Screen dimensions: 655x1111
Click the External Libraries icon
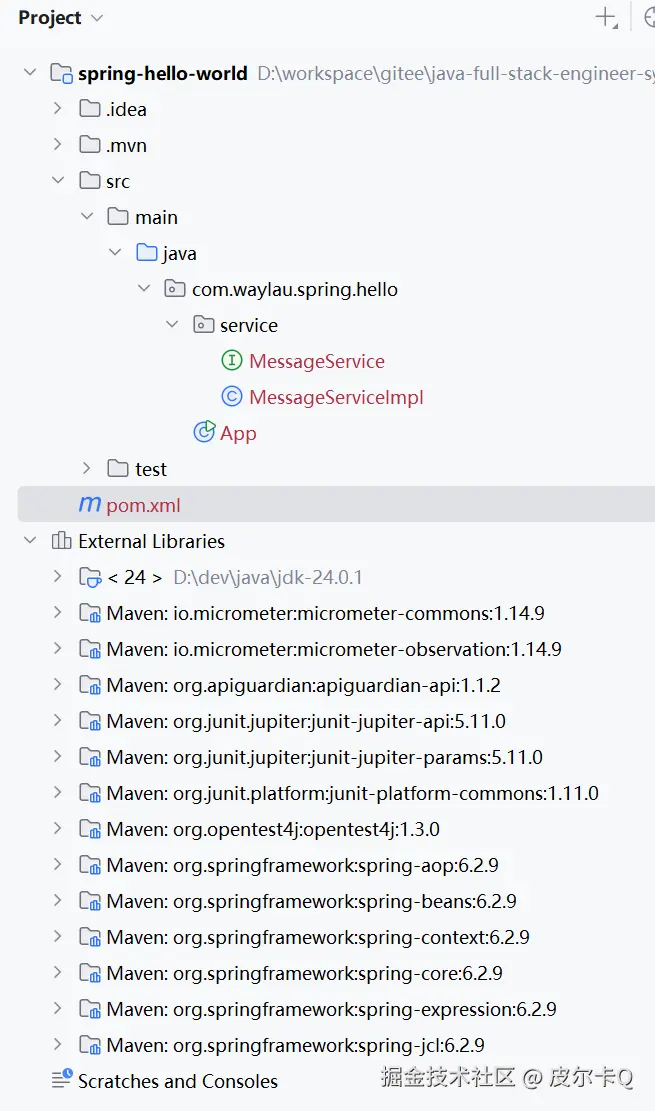[x=62, y=541]
